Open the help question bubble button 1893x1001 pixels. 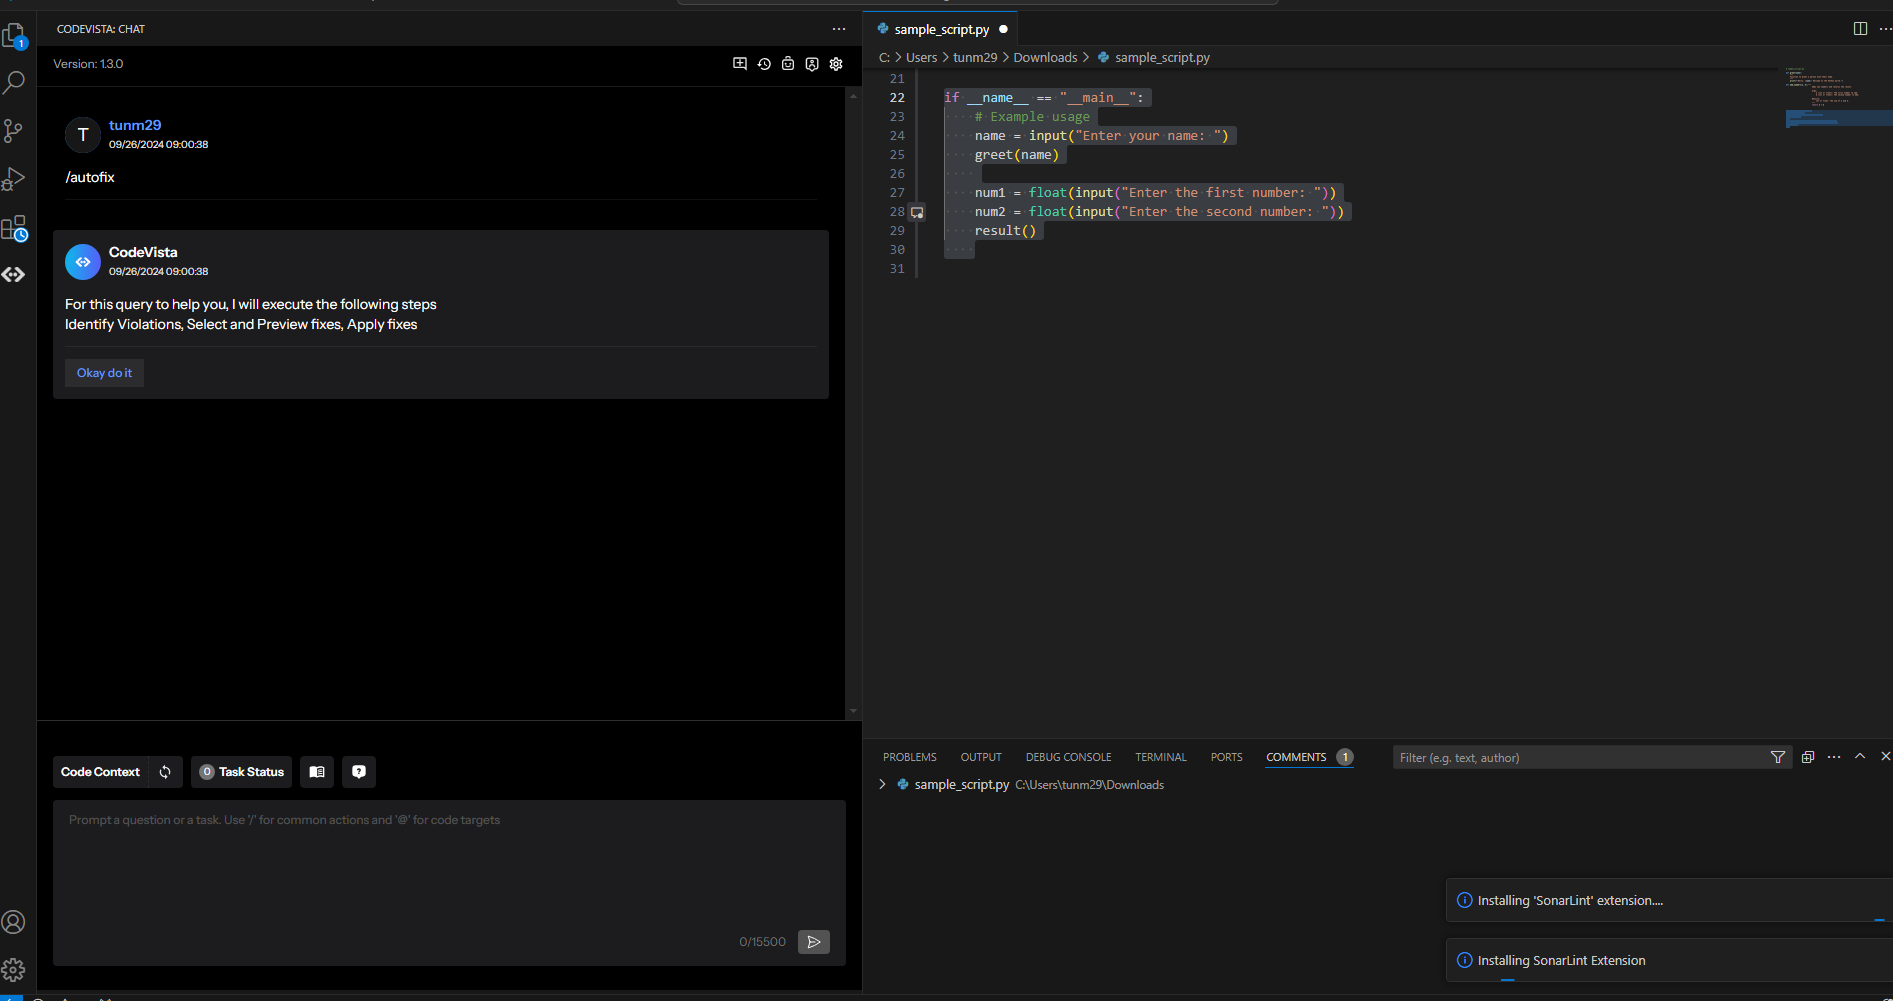[x=359, y=772]
